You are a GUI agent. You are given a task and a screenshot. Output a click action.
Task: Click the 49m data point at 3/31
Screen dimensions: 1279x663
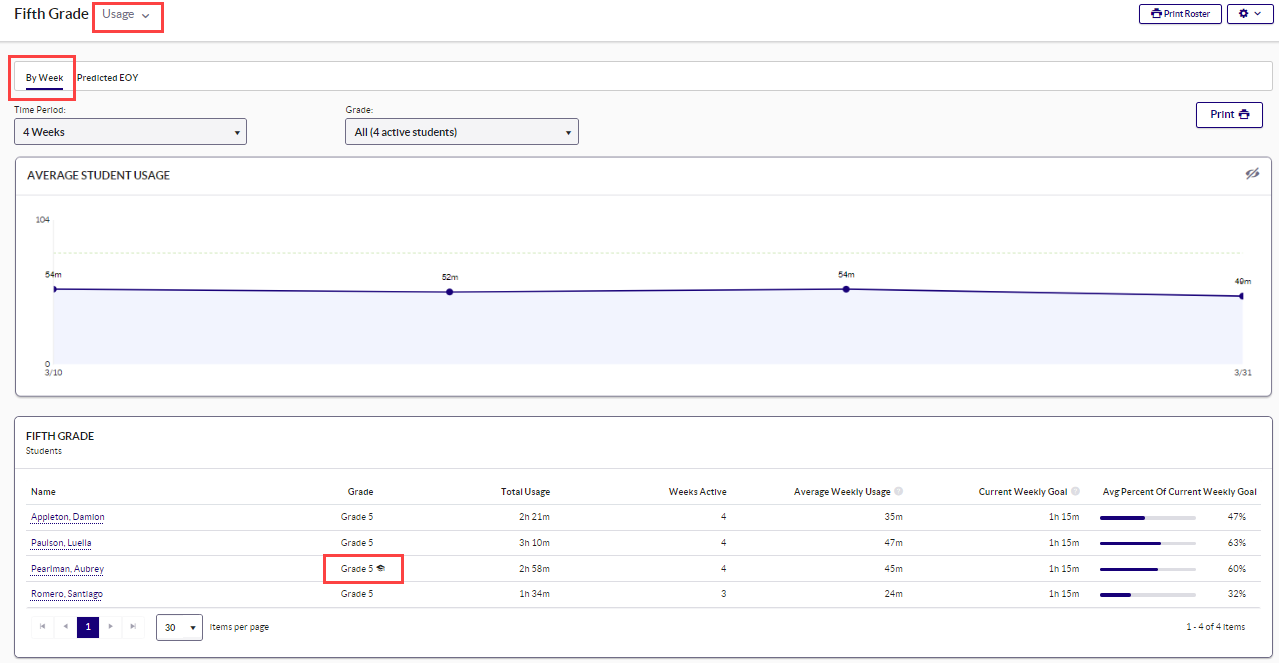tap(1242, 296)
